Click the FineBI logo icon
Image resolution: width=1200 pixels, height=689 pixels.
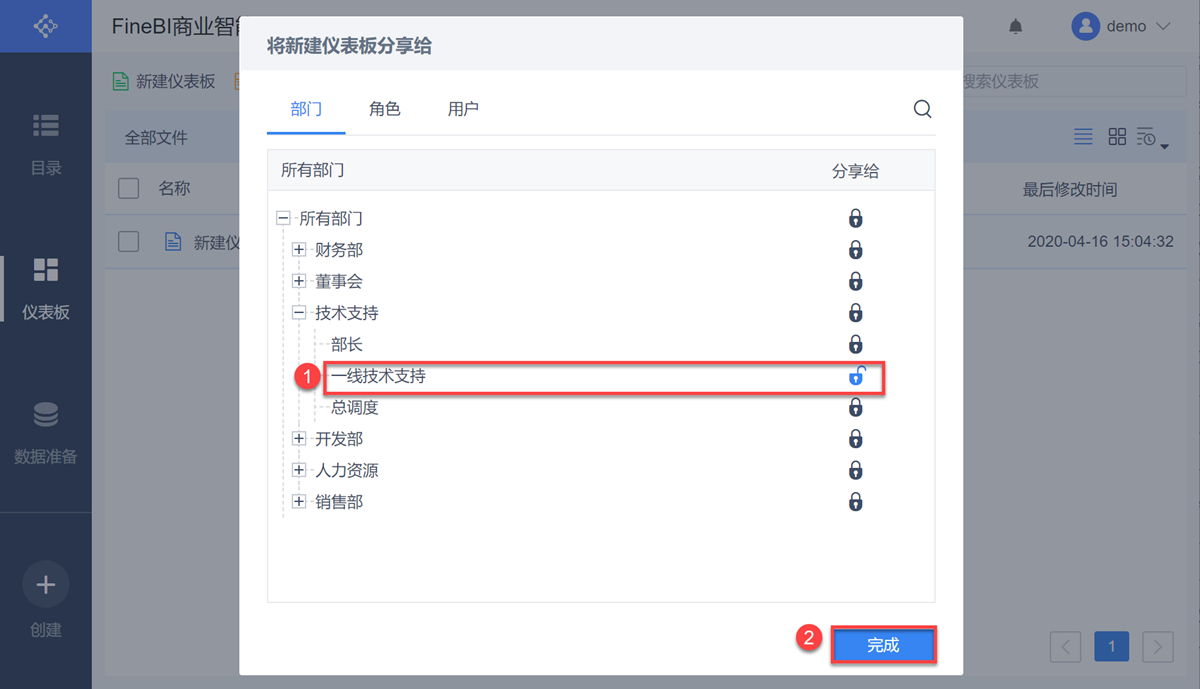46,26
